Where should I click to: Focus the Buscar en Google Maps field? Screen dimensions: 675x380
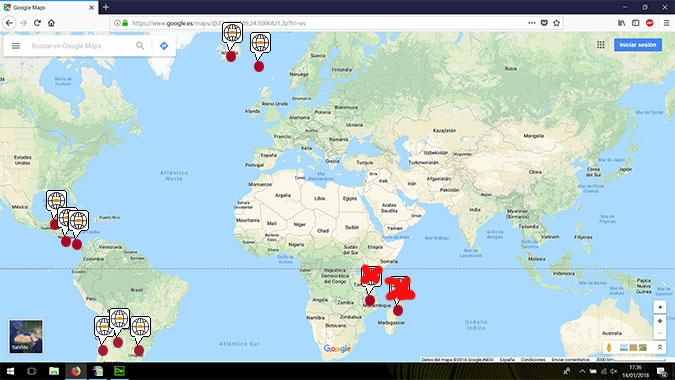click(x=80, y=46)
